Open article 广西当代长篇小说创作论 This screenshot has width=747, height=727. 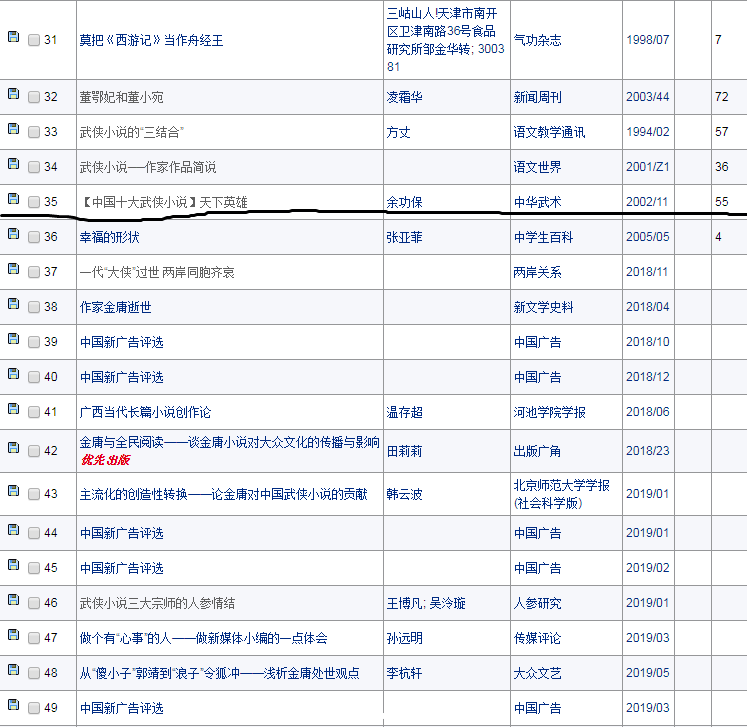pyautogui.click(x=145, y=412)
